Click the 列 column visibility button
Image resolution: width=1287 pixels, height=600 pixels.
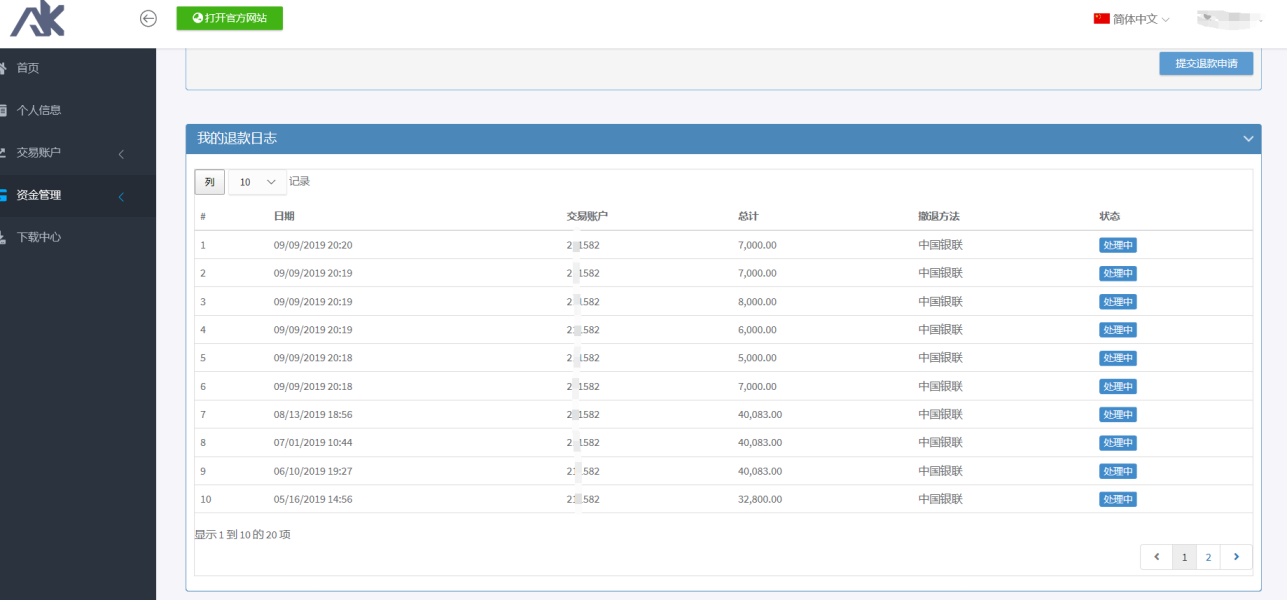coord(209,182)
